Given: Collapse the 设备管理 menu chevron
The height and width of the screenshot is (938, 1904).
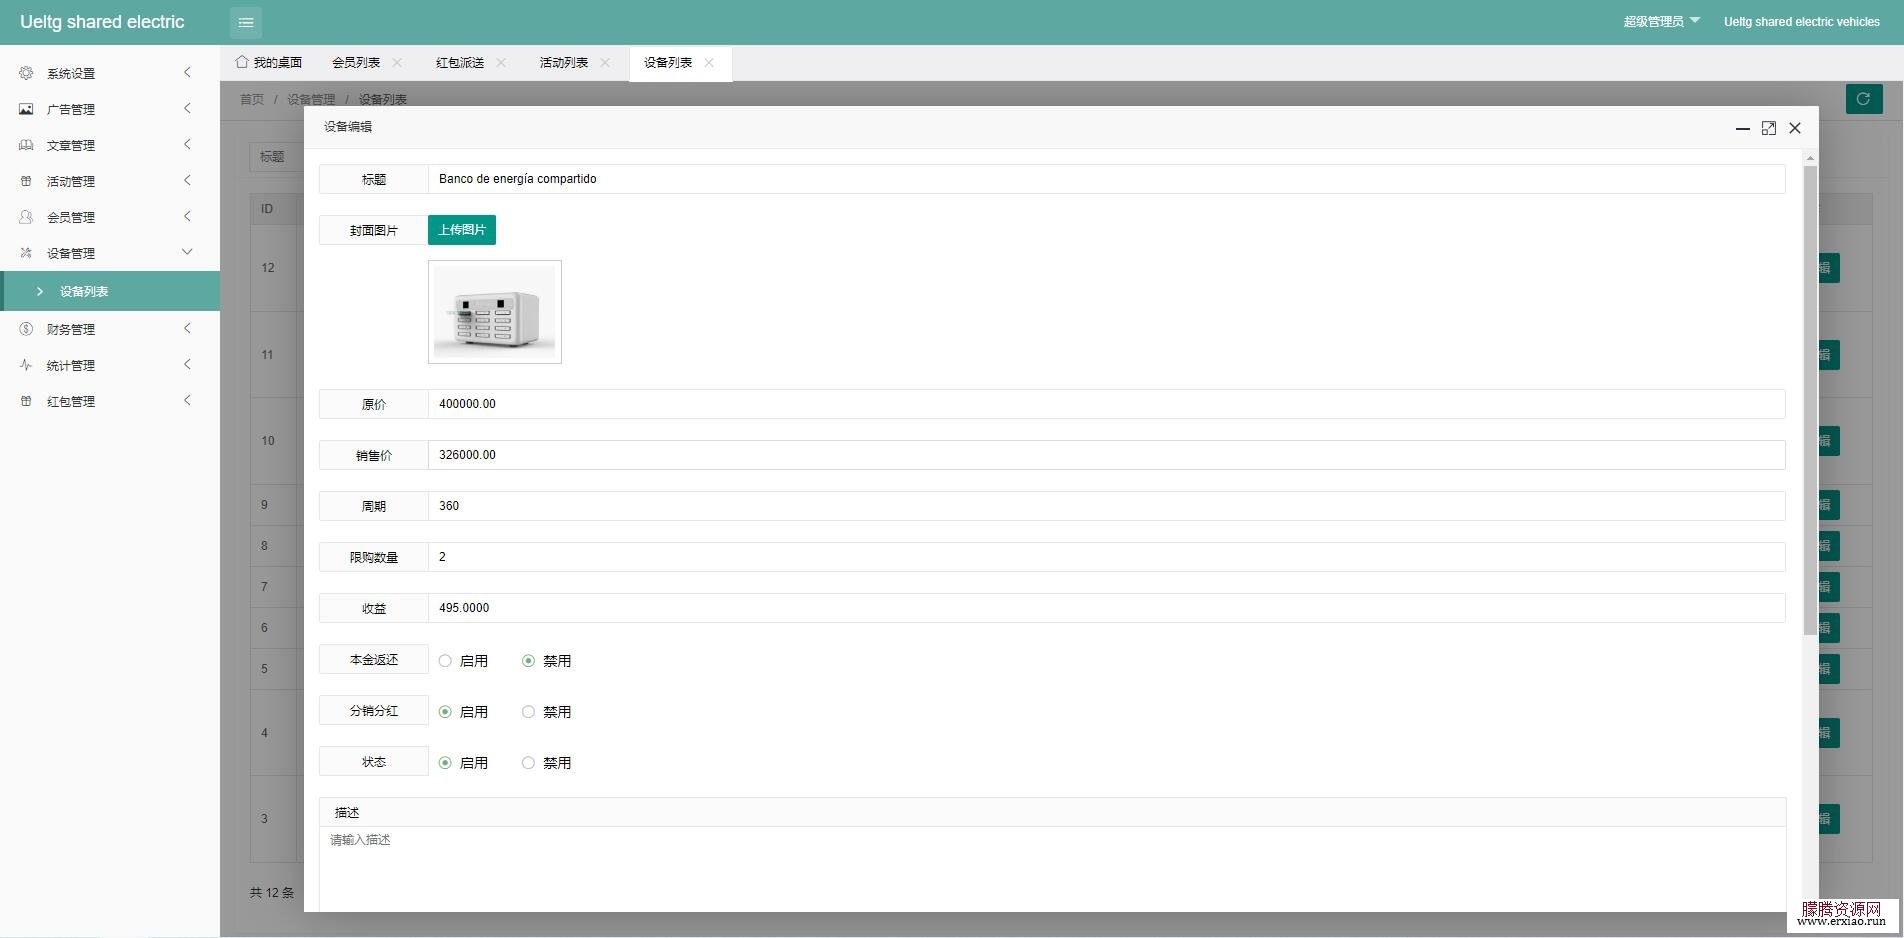Looking at the screenshot, I should tap(187, 252).
